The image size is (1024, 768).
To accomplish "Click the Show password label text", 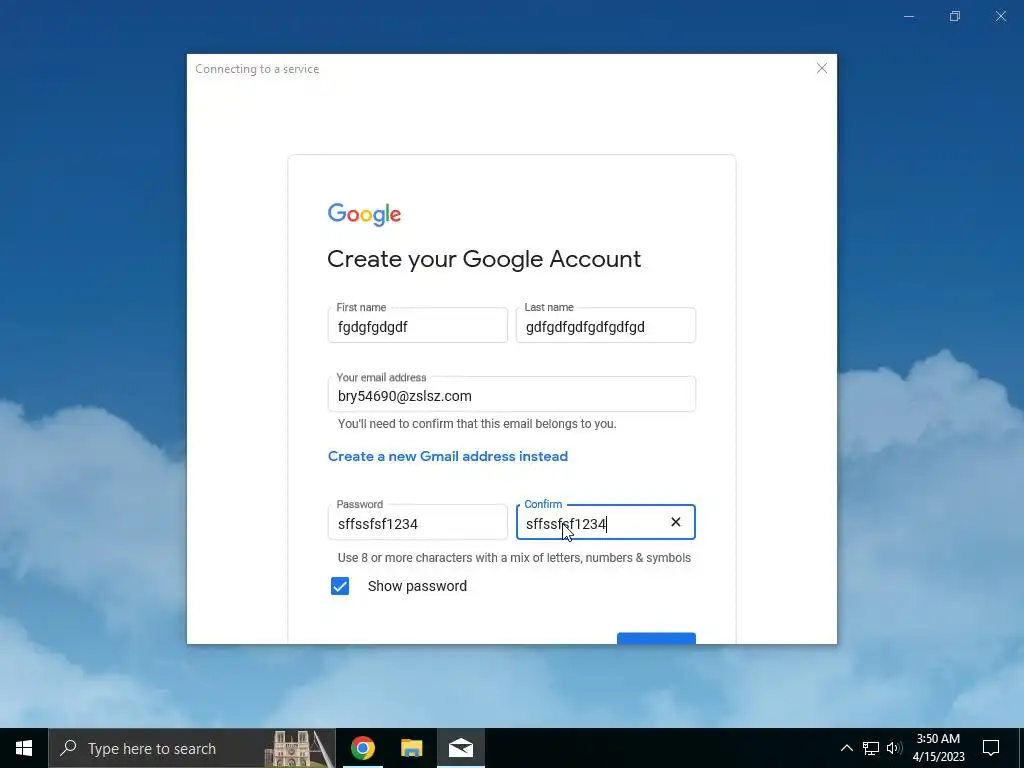I will (x=417, y=586).
